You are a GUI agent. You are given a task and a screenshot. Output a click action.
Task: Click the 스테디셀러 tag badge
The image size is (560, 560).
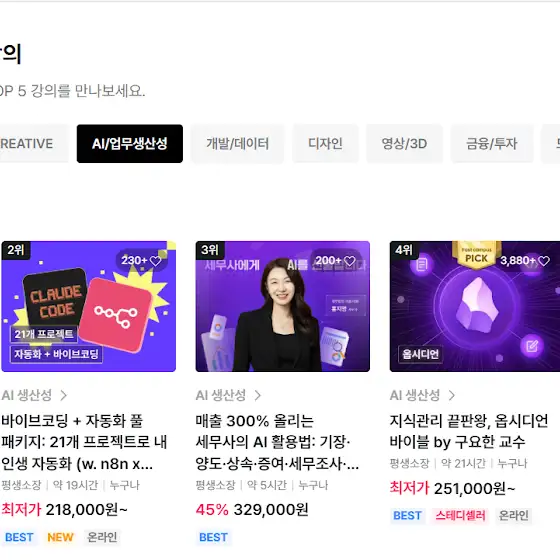[460, 516]
